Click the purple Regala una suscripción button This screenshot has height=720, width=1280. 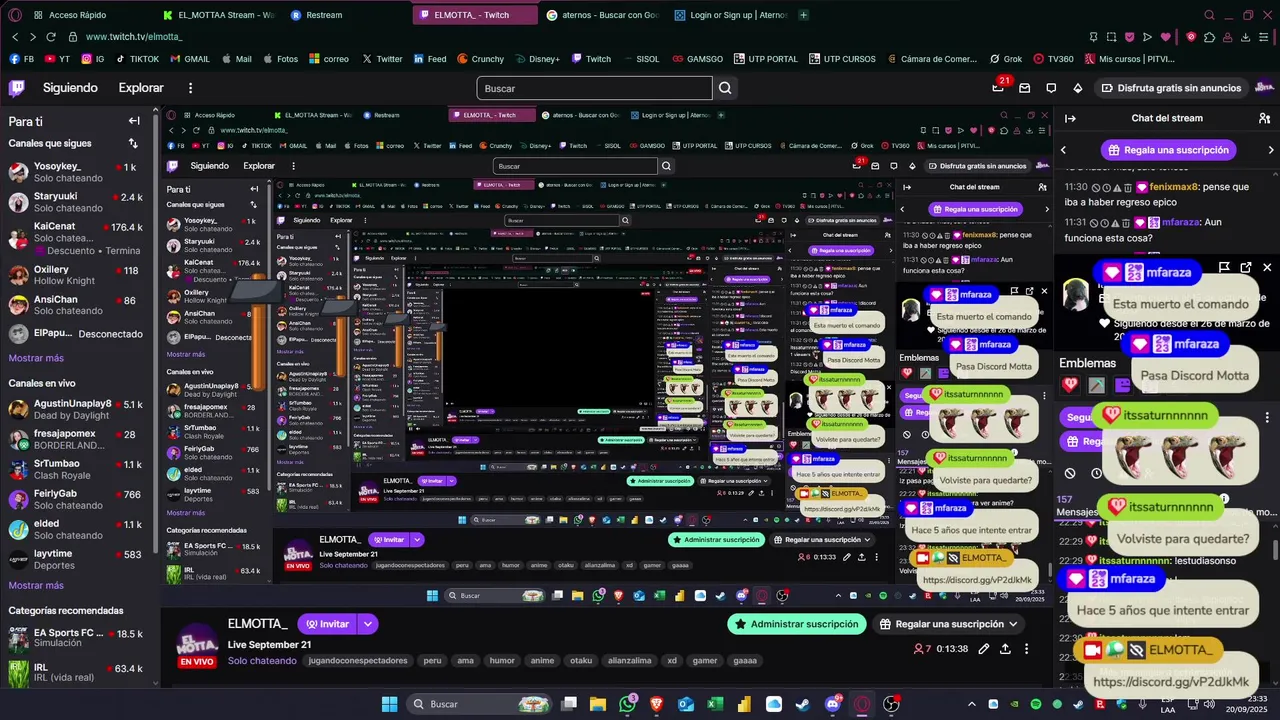[x=1168, y=150]
